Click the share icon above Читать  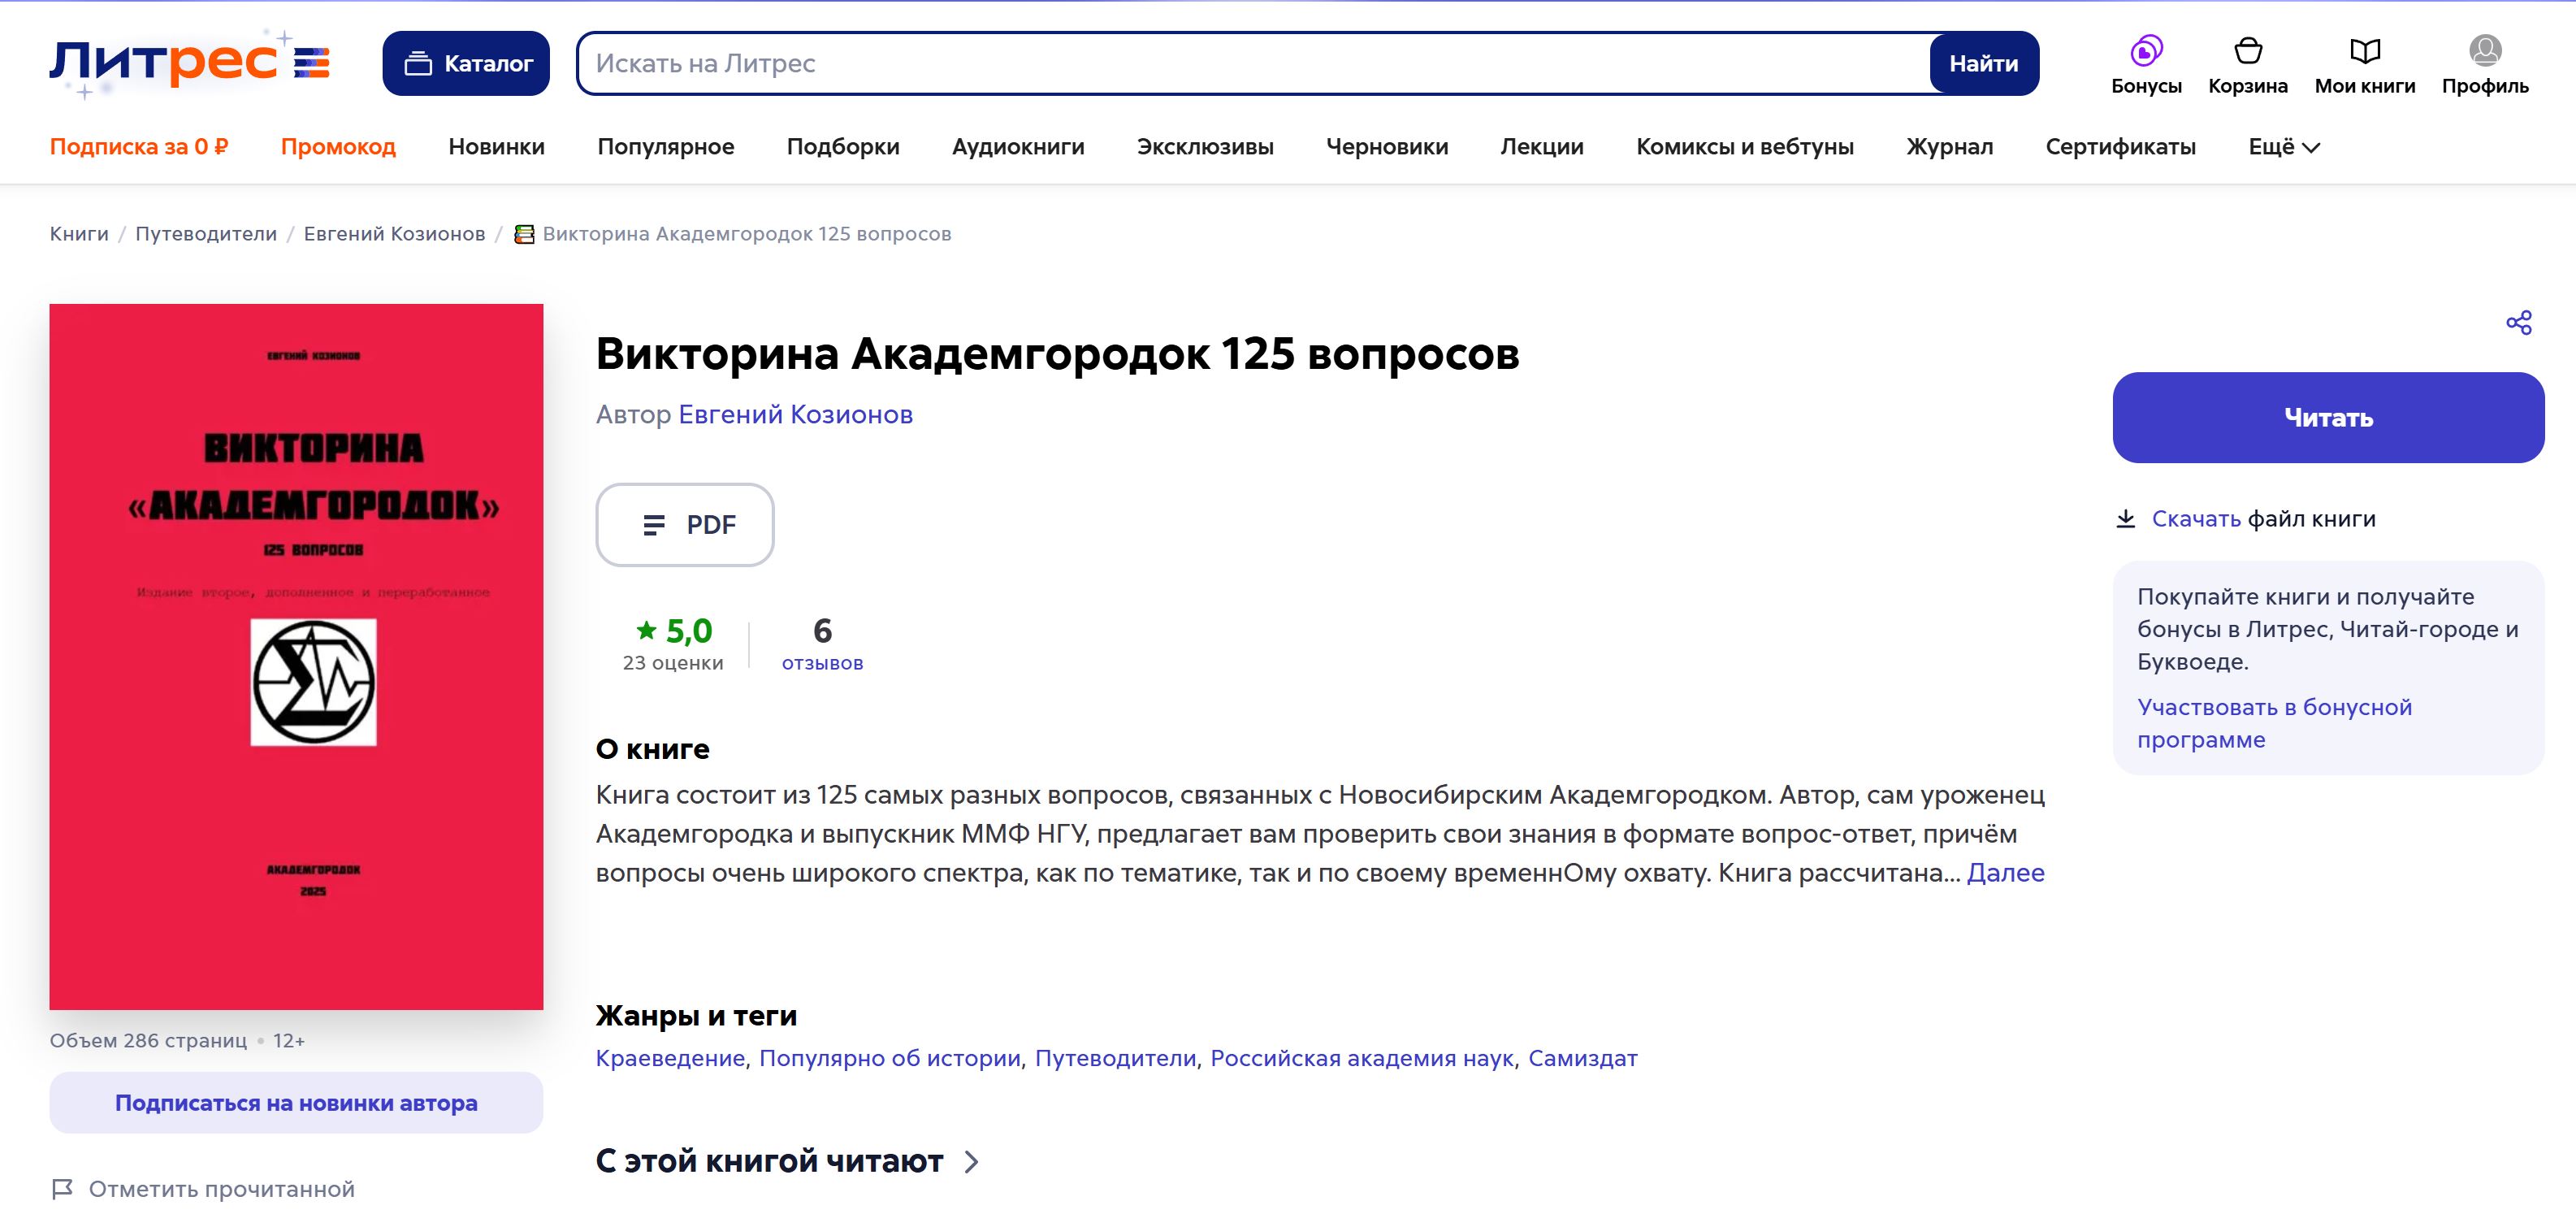pos(2518,323)
